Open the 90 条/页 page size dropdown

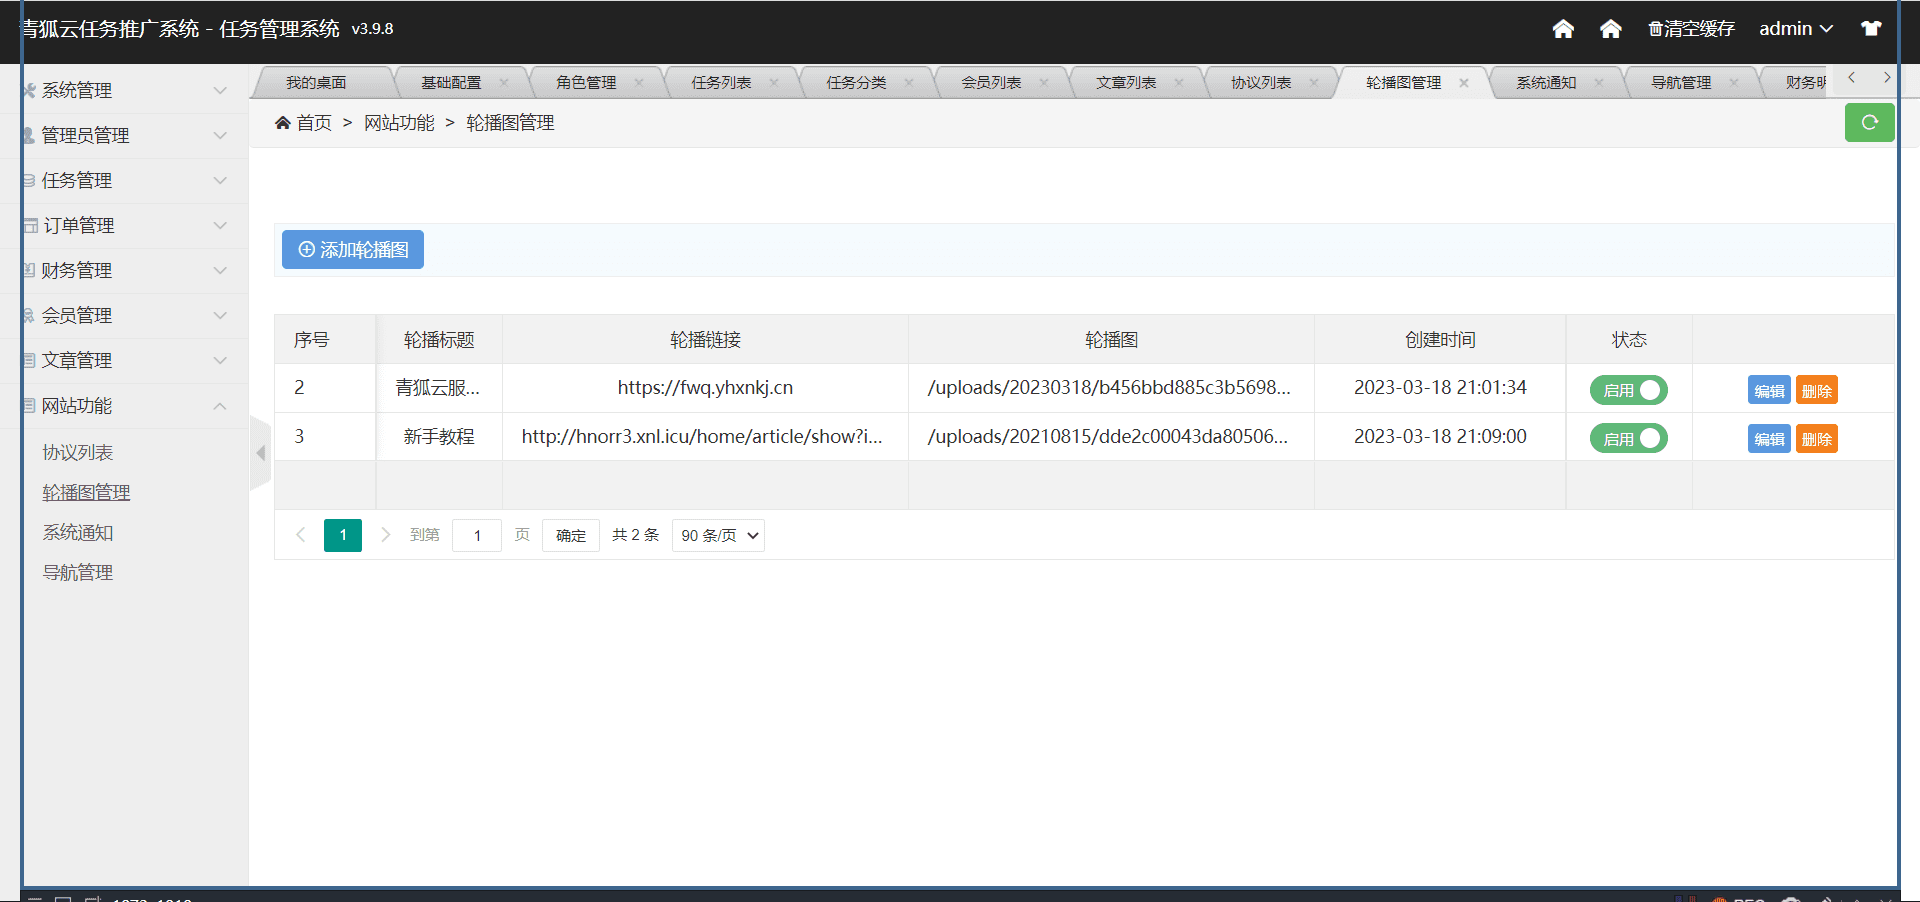pyautogui.click(x=718, y=535)
